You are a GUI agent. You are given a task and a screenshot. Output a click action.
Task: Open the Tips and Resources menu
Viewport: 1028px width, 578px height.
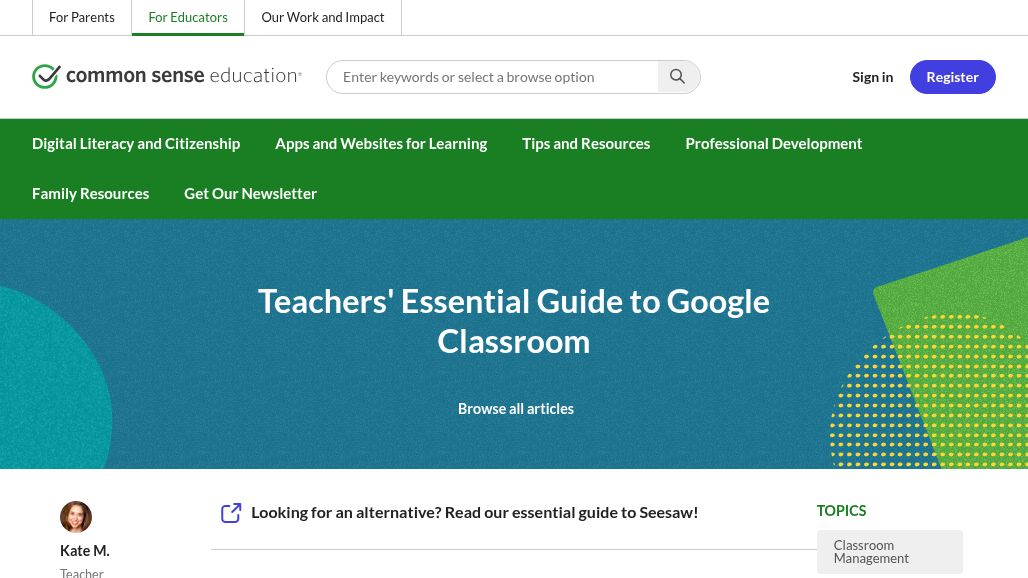(x=586, y=144)
